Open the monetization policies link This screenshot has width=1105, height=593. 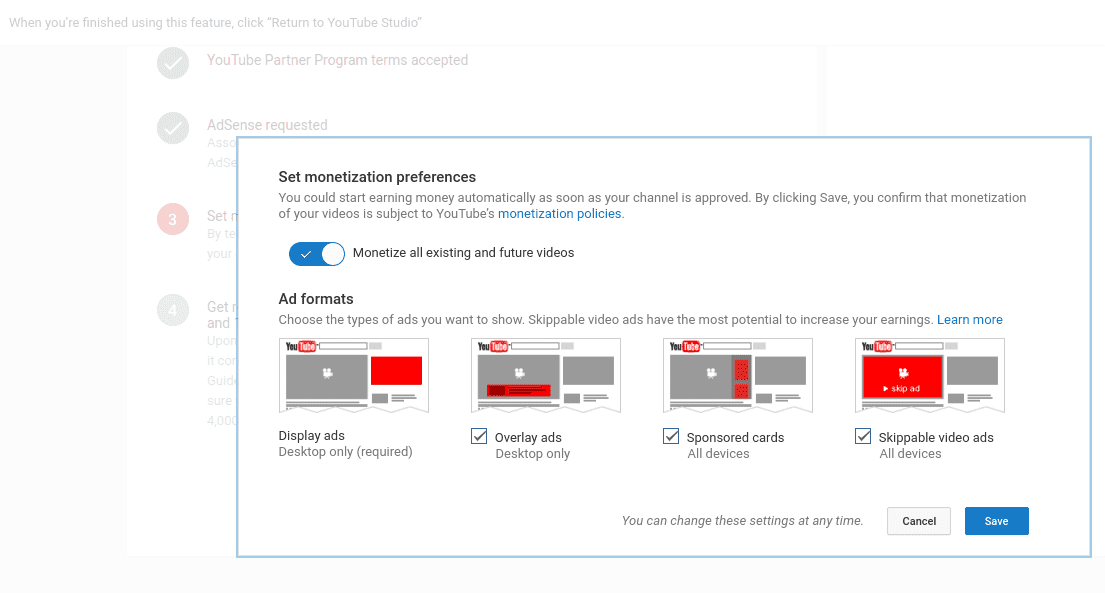pyautogui.click(x=559, y=213)
